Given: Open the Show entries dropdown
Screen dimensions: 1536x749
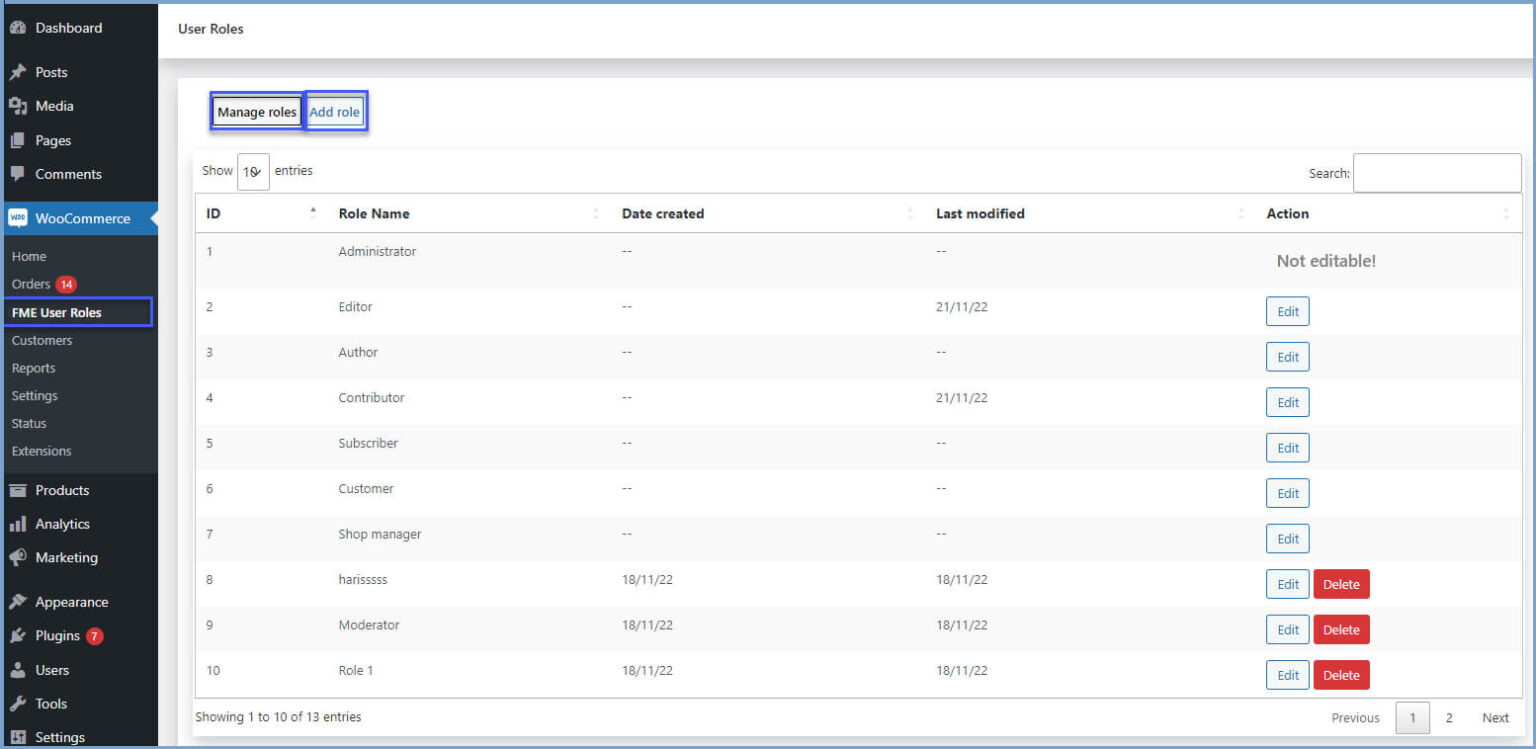Looking at the screenshot, I should 253,170.
